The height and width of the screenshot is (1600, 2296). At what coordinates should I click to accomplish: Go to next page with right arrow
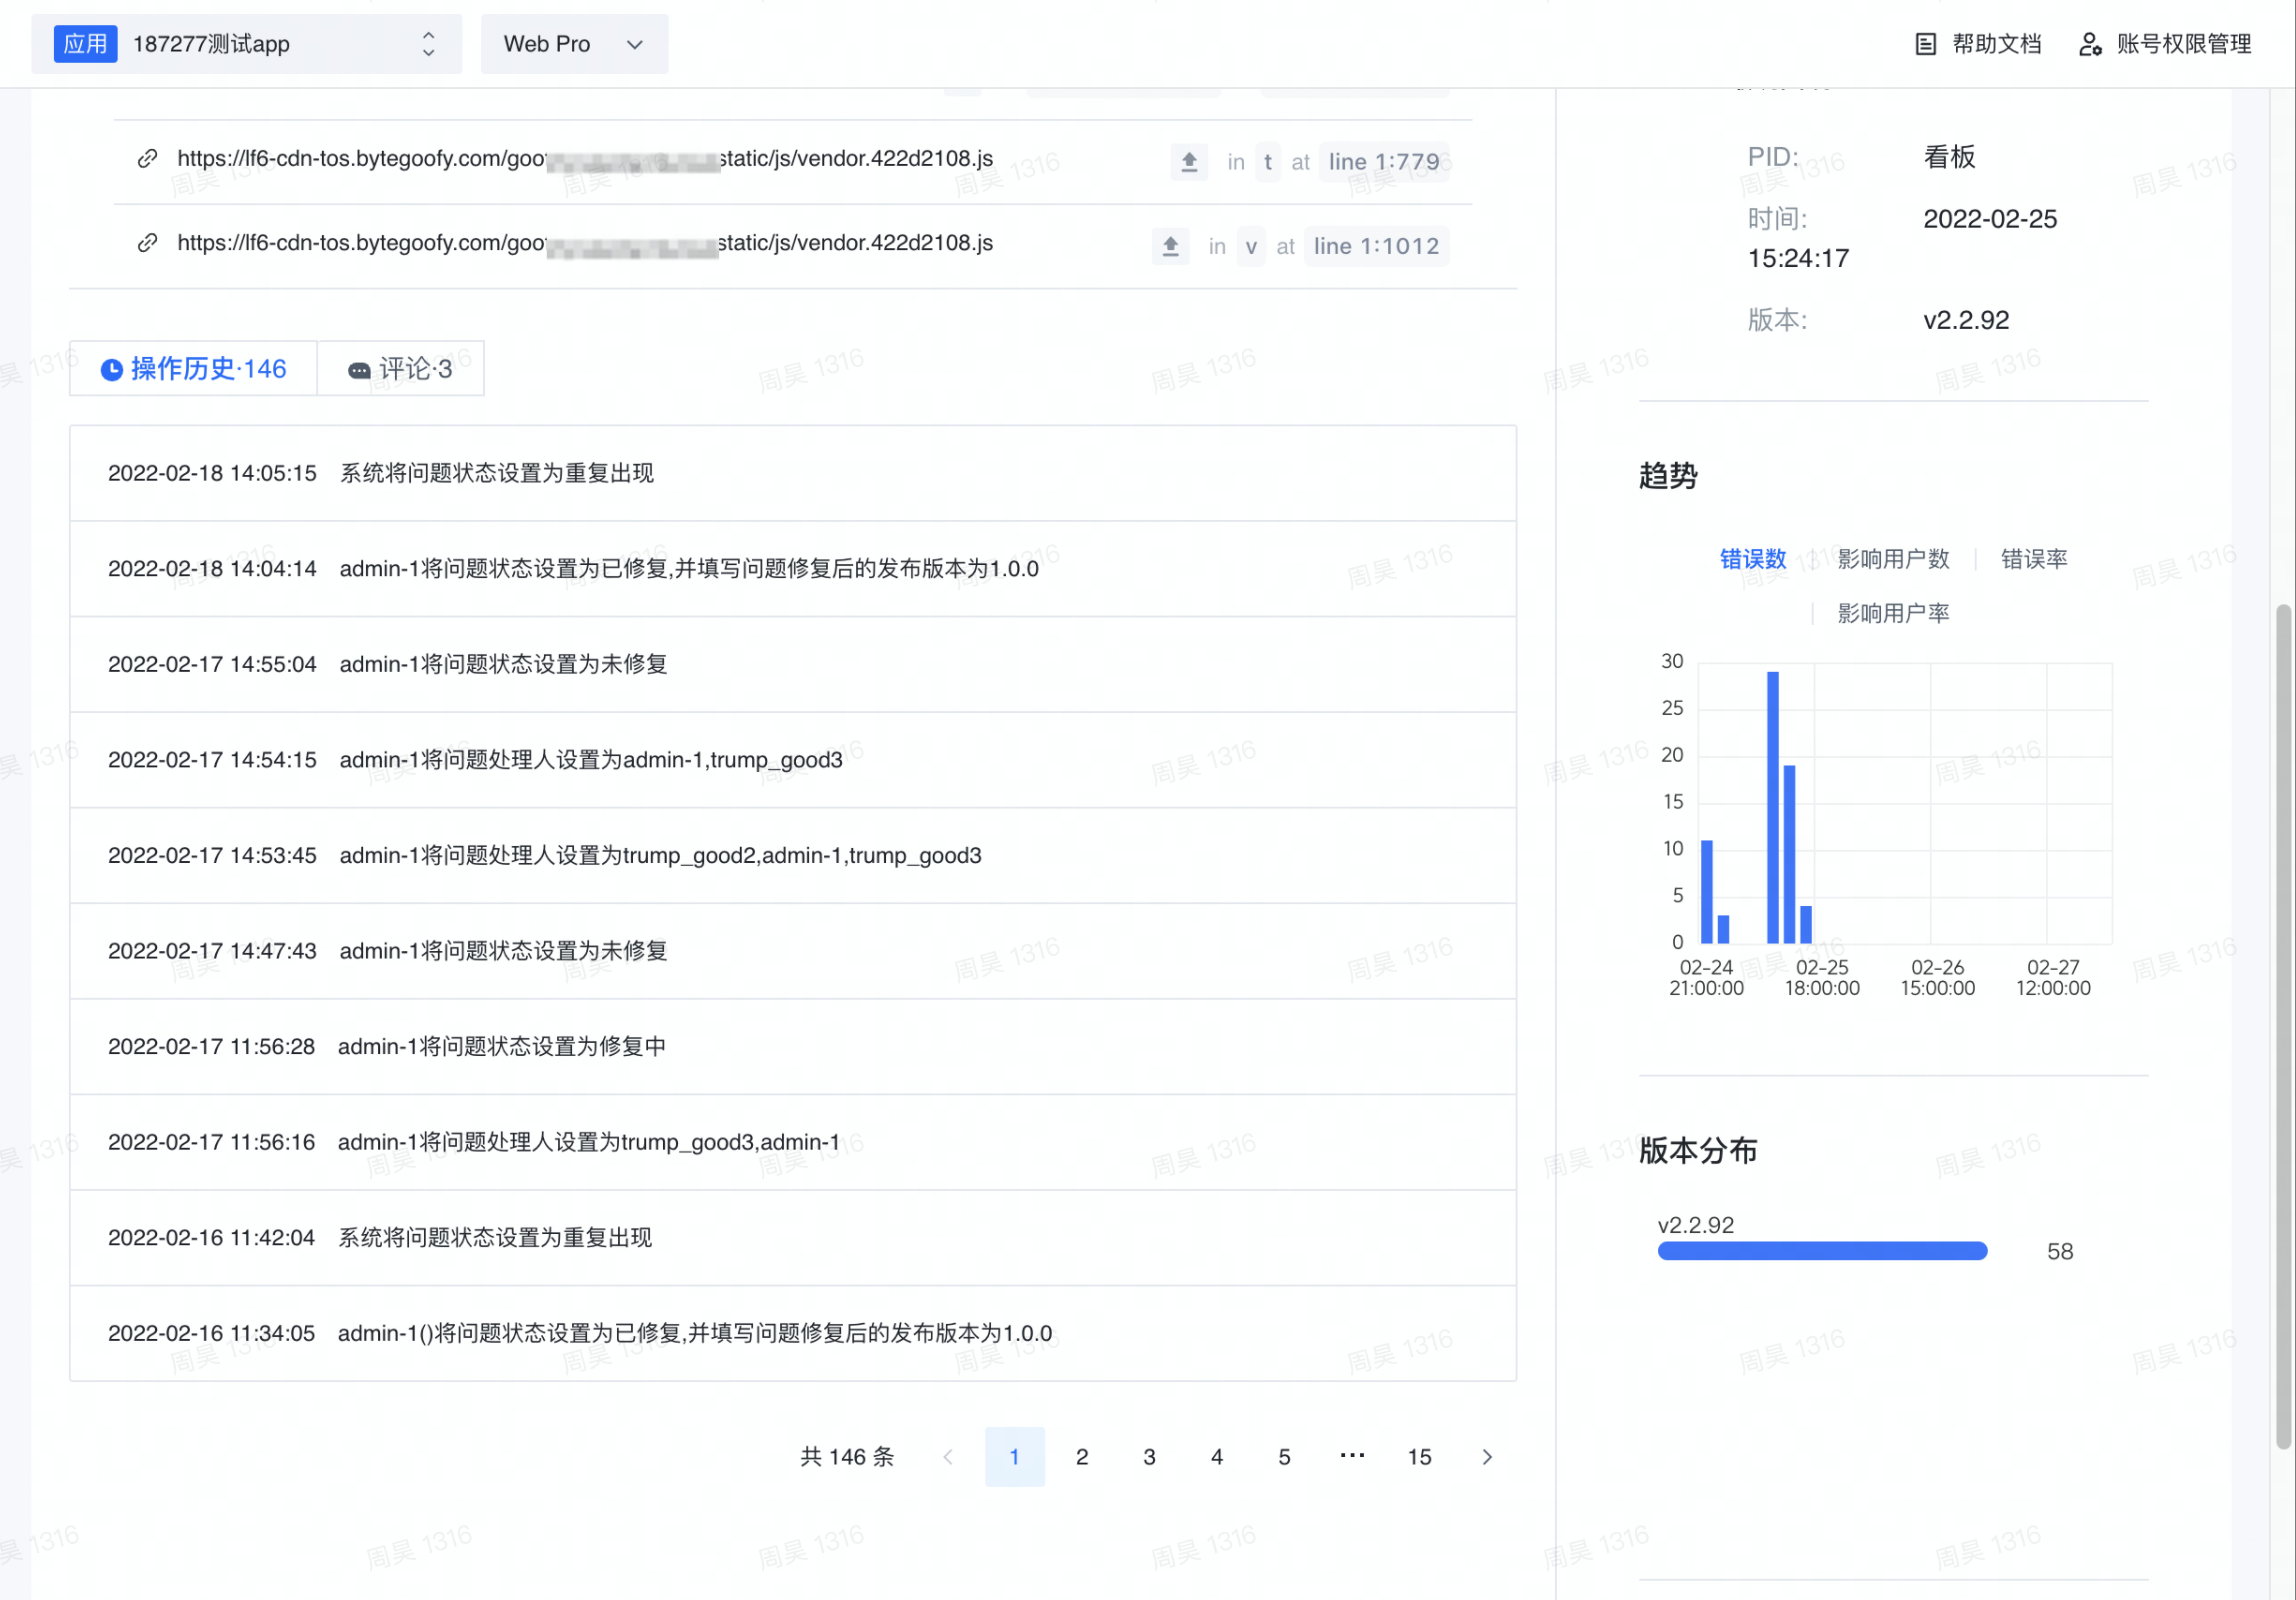(1487, 1457)
